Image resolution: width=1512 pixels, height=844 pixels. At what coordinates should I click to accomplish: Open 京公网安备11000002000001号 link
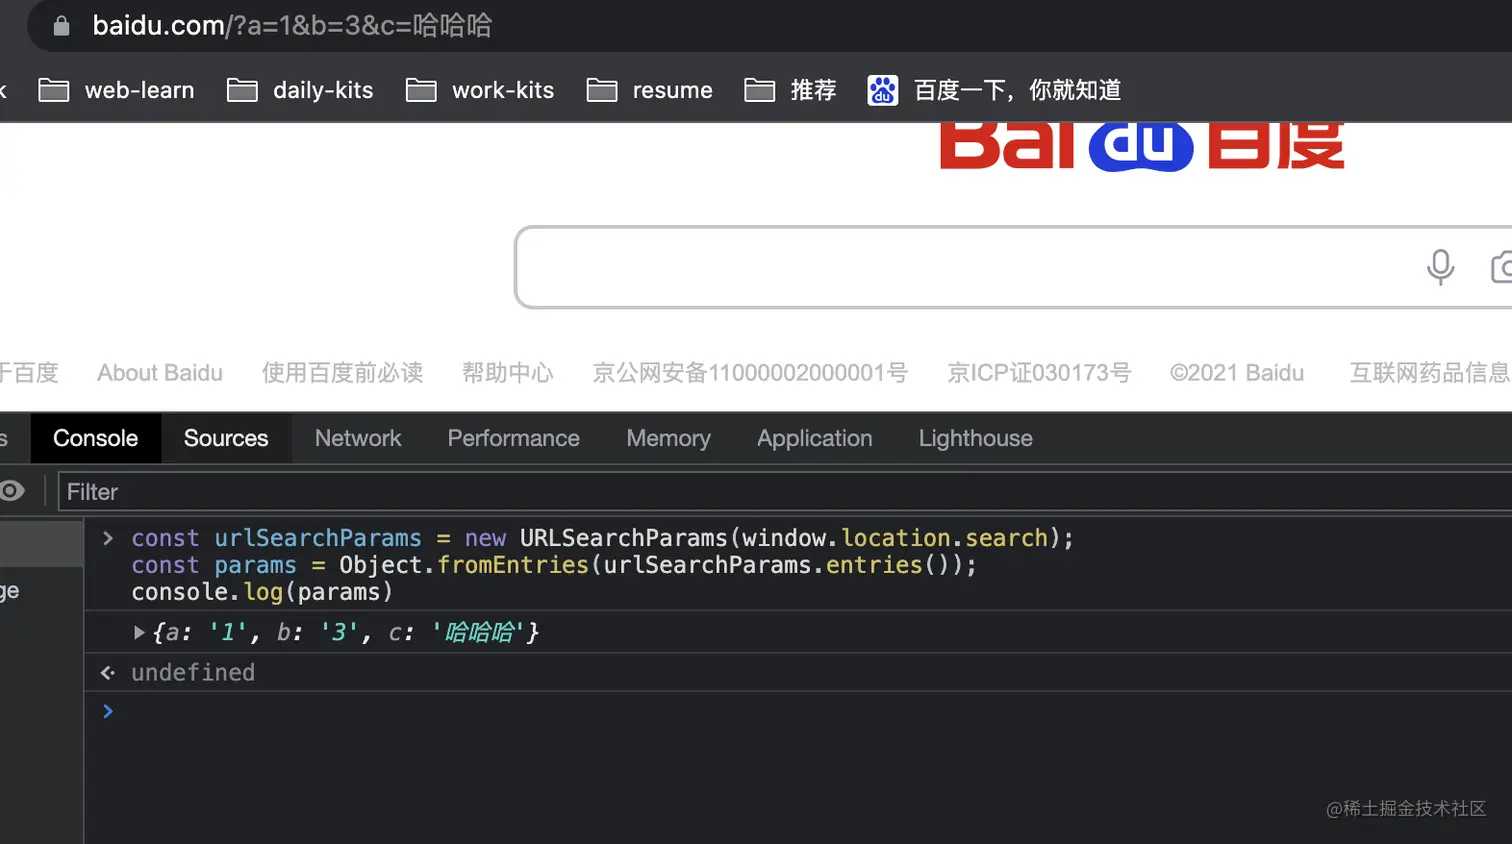pyautogui.click(x=750, y=373)
